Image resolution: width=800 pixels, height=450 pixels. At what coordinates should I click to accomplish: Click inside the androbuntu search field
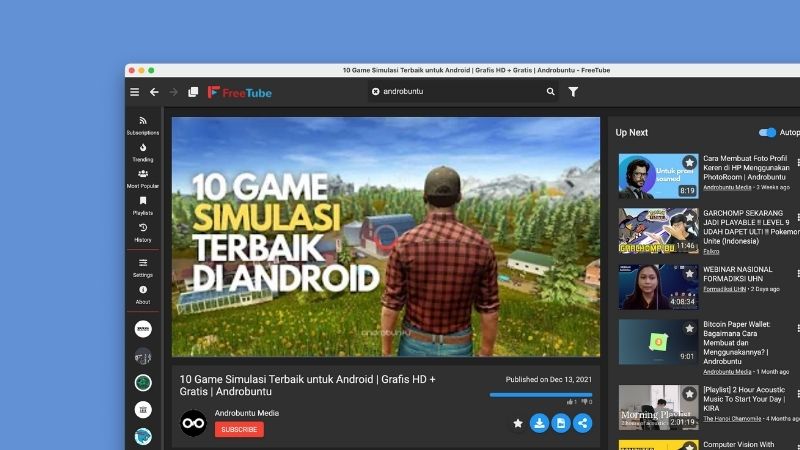(x=462, y=91)
